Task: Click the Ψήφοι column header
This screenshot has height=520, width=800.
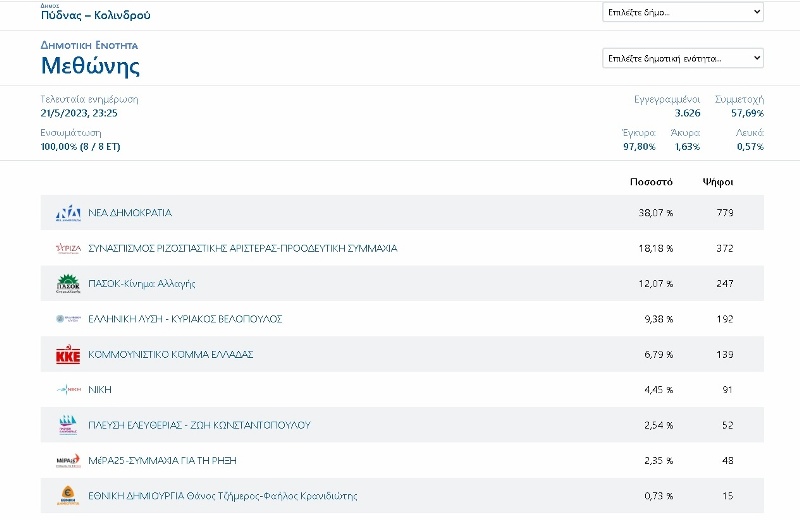Action: pyautogui.click(x=718, y=182)
